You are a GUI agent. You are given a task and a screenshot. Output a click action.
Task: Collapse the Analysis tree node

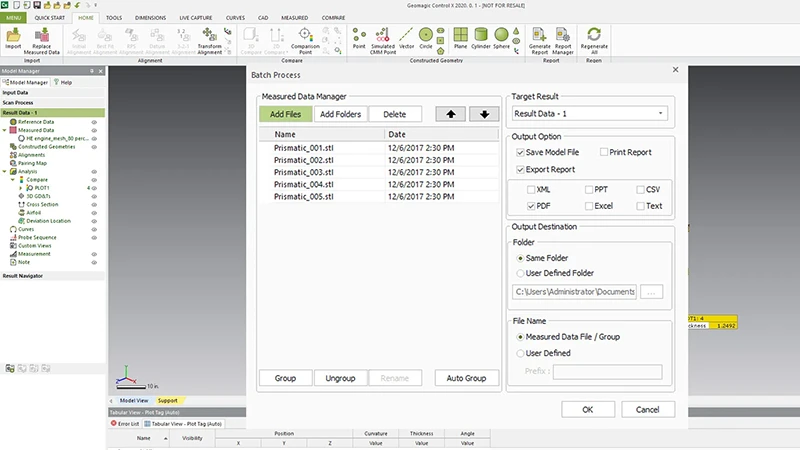pos(6,171)
